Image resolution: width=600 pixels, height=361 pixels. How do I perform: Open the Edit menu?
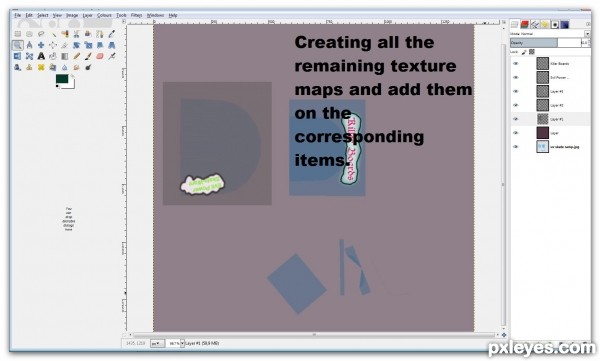point(29,15)
